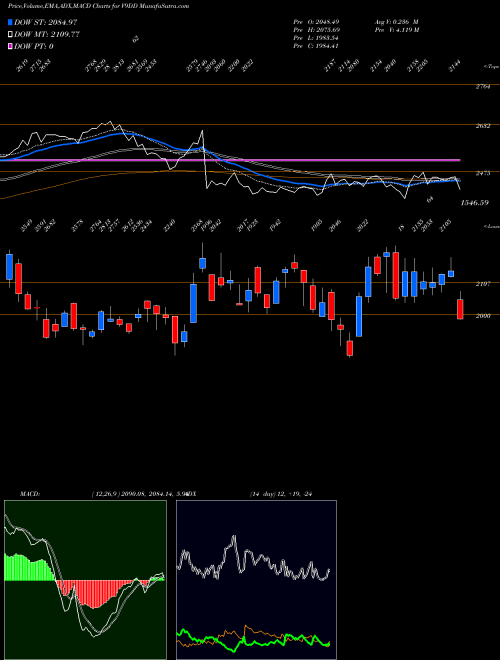This screenshot has height=660, width=500.
Task: Select the 'DOW ST: 2084.97' legend text
Action: (x=45, y=22)
